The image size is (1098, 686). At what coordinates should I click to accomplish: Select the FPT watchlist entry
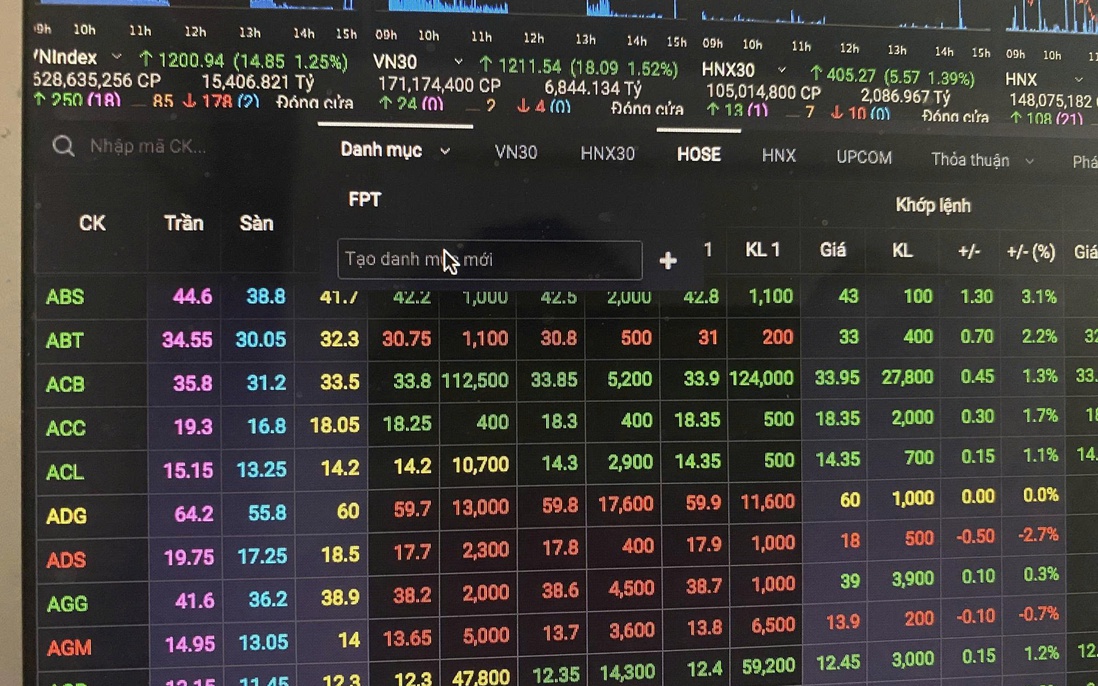point(364,200)
